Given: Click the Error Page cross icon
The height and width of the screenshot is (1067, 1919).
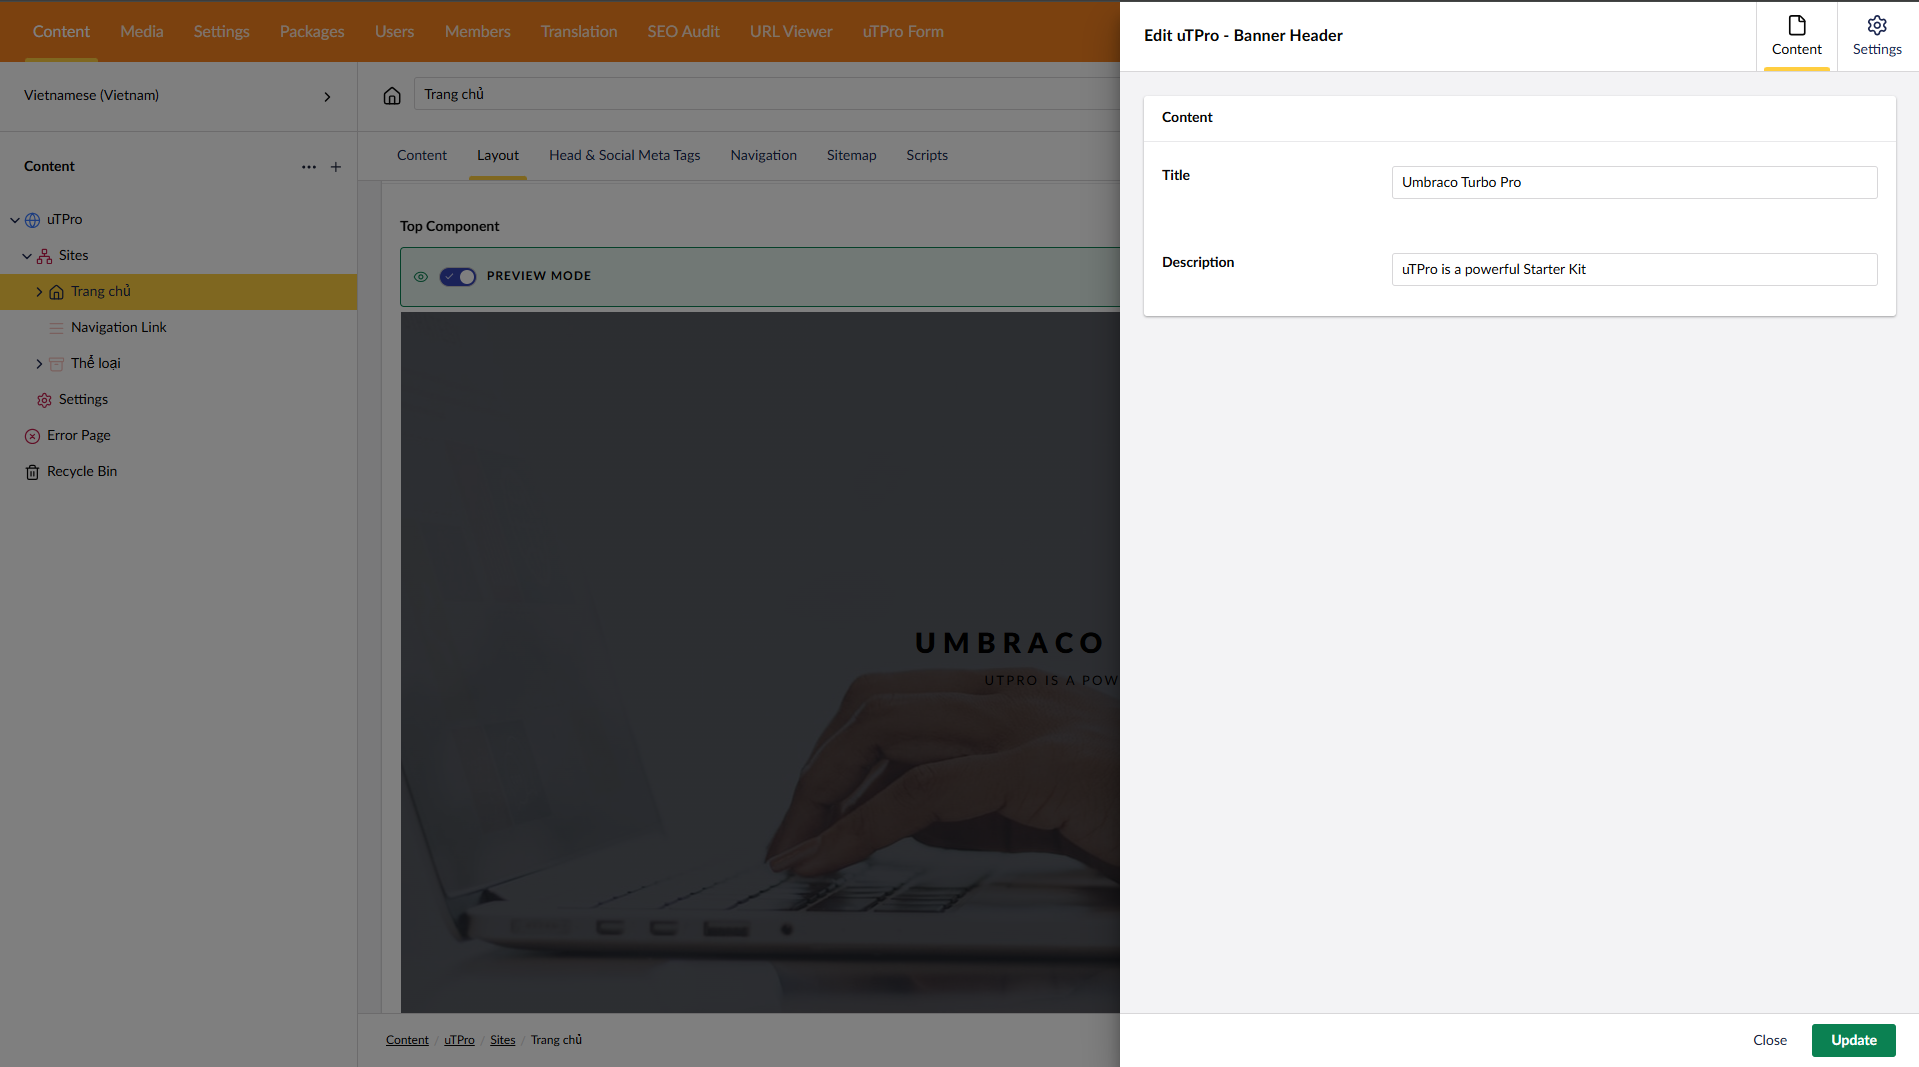Looking at the screenshot, I should point(32,436).
